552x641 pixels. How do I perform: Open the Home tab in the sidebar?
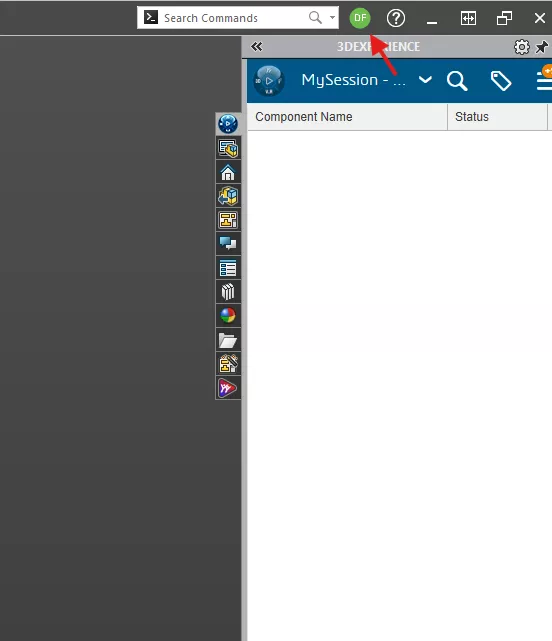[228, 172]
